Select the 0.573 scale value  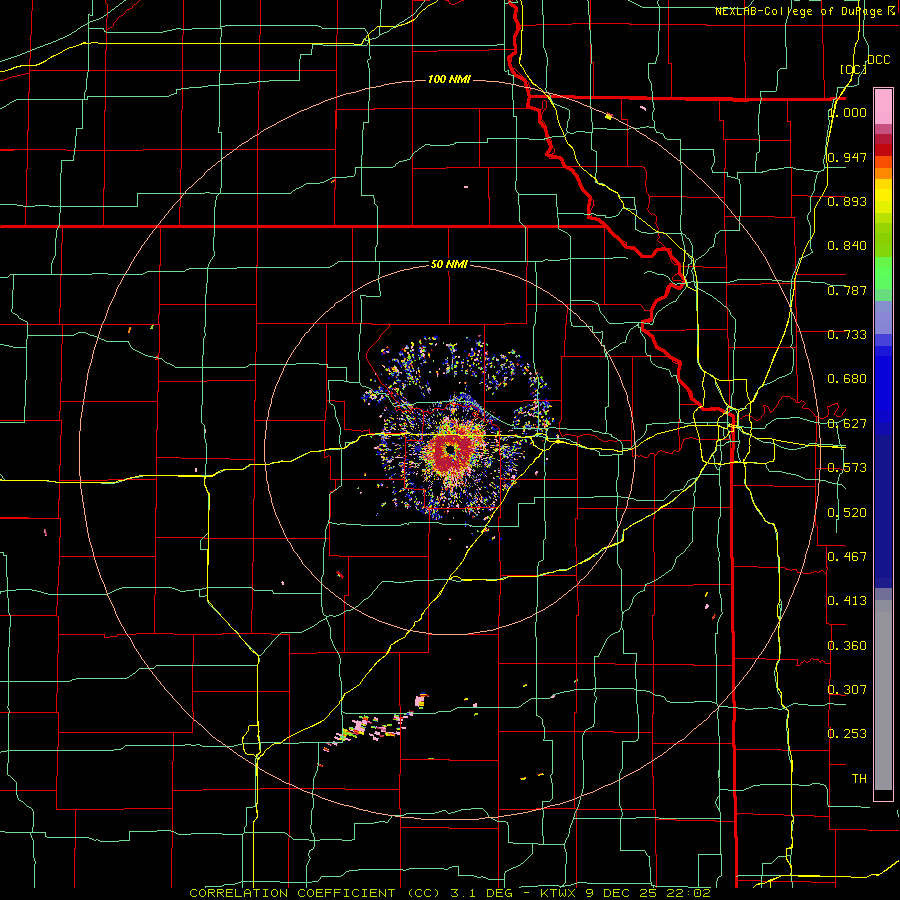847,468
